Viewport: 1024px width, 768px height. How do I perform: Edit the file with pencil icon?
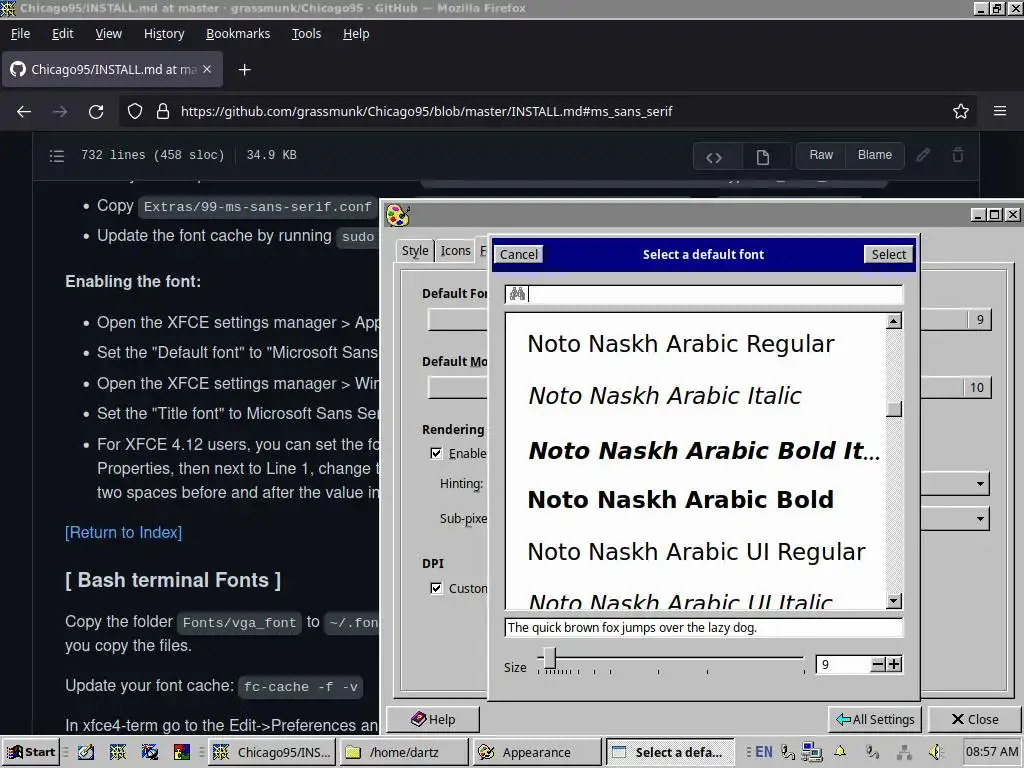923,155
